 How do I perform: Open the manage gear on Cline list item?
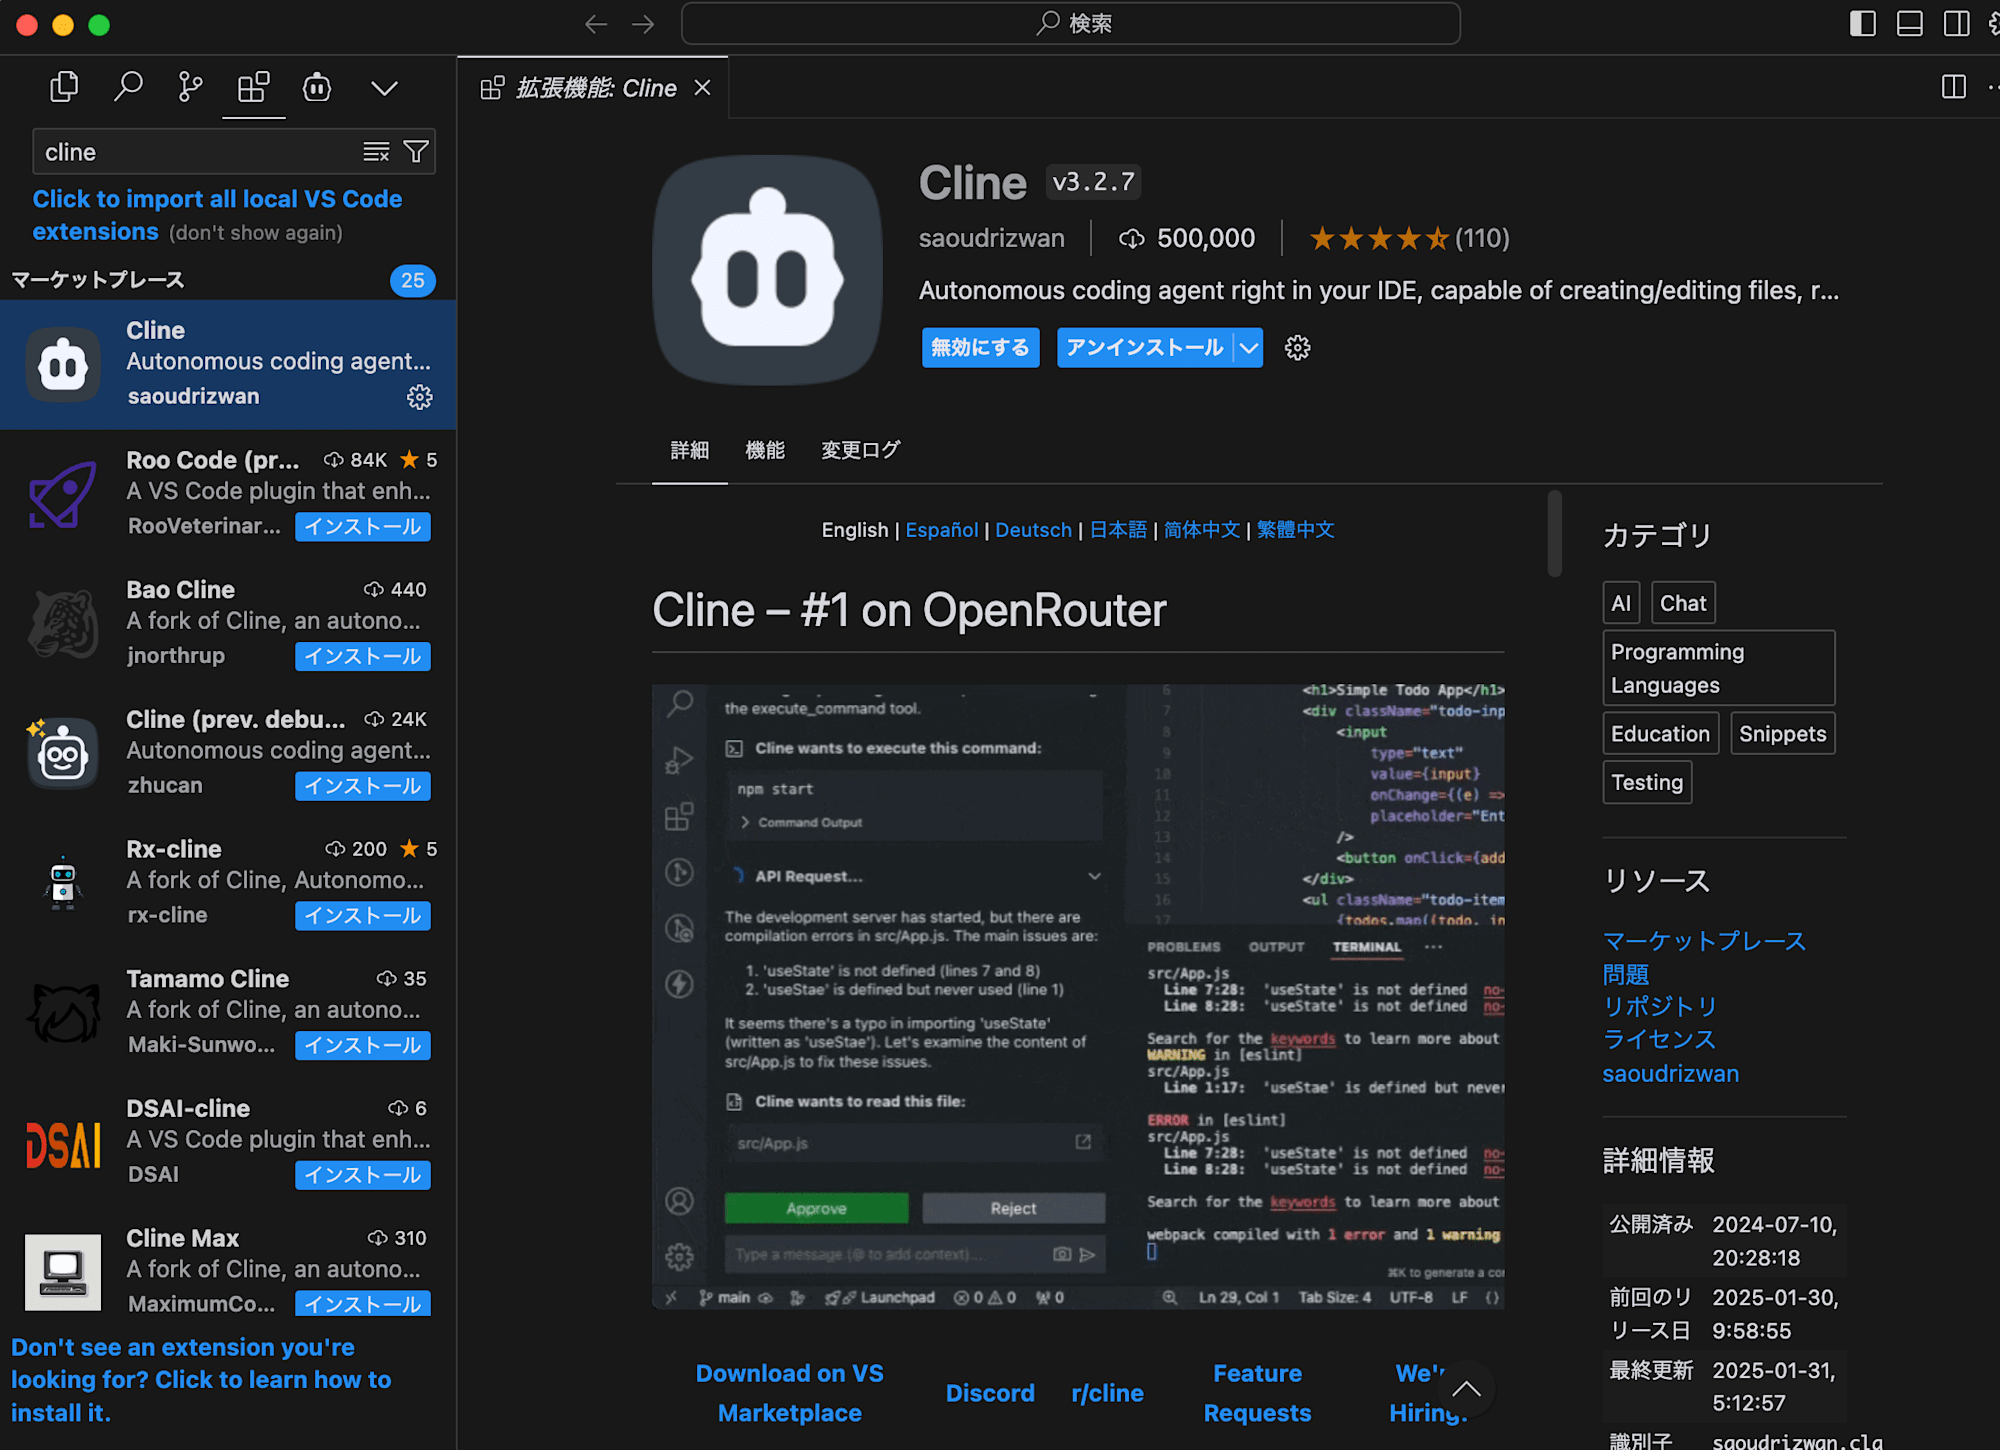pos(420,397)
